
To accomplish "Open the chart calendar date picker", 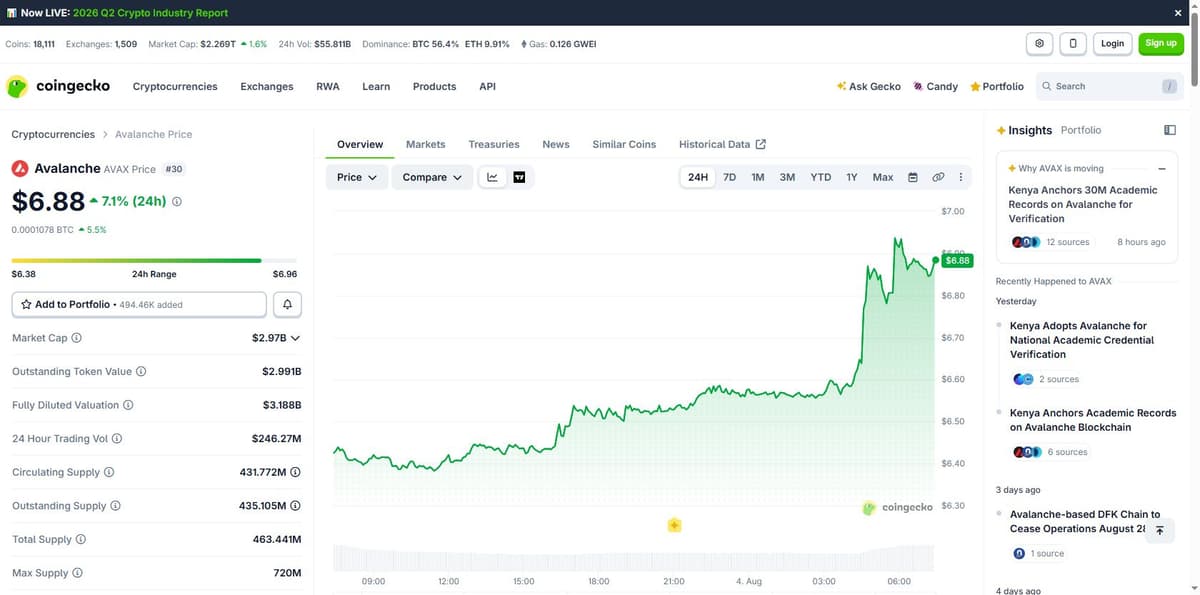I will coord(913,177).
